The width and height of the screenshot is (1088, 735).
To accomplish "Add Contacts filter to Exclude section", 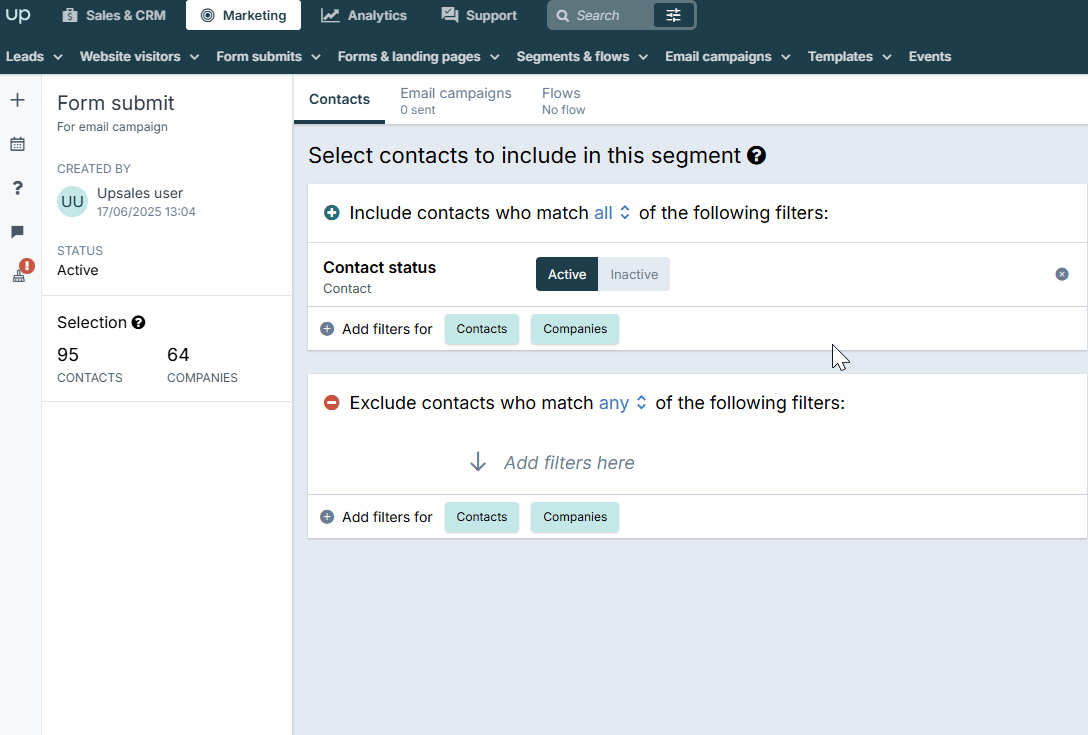I will [x=482, y=517].
